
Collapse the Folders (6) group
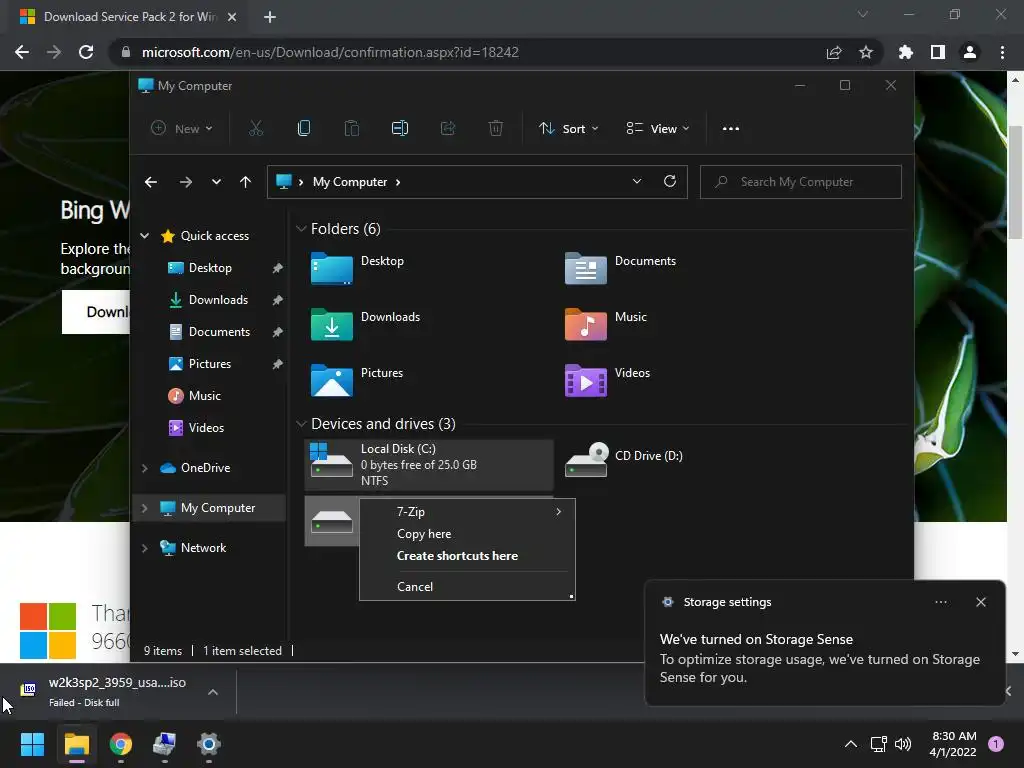[x=301, y=229]
